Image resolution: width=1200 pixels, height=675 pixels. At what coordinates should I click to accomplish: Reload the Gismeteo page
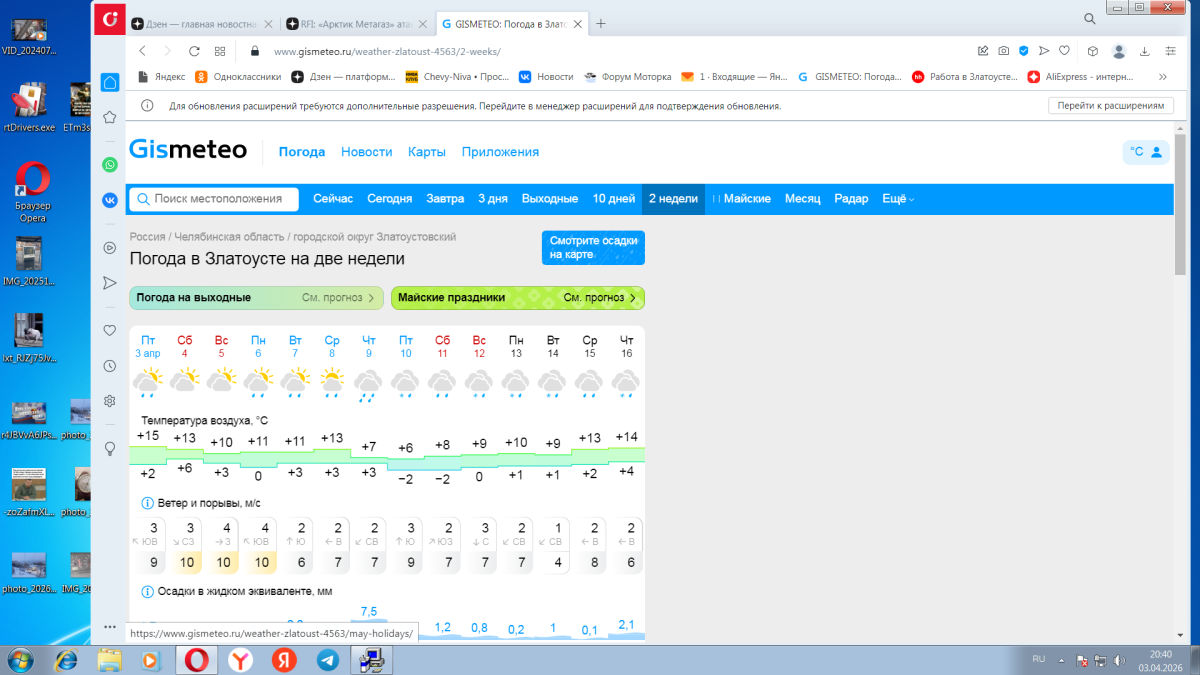point(194,51)
